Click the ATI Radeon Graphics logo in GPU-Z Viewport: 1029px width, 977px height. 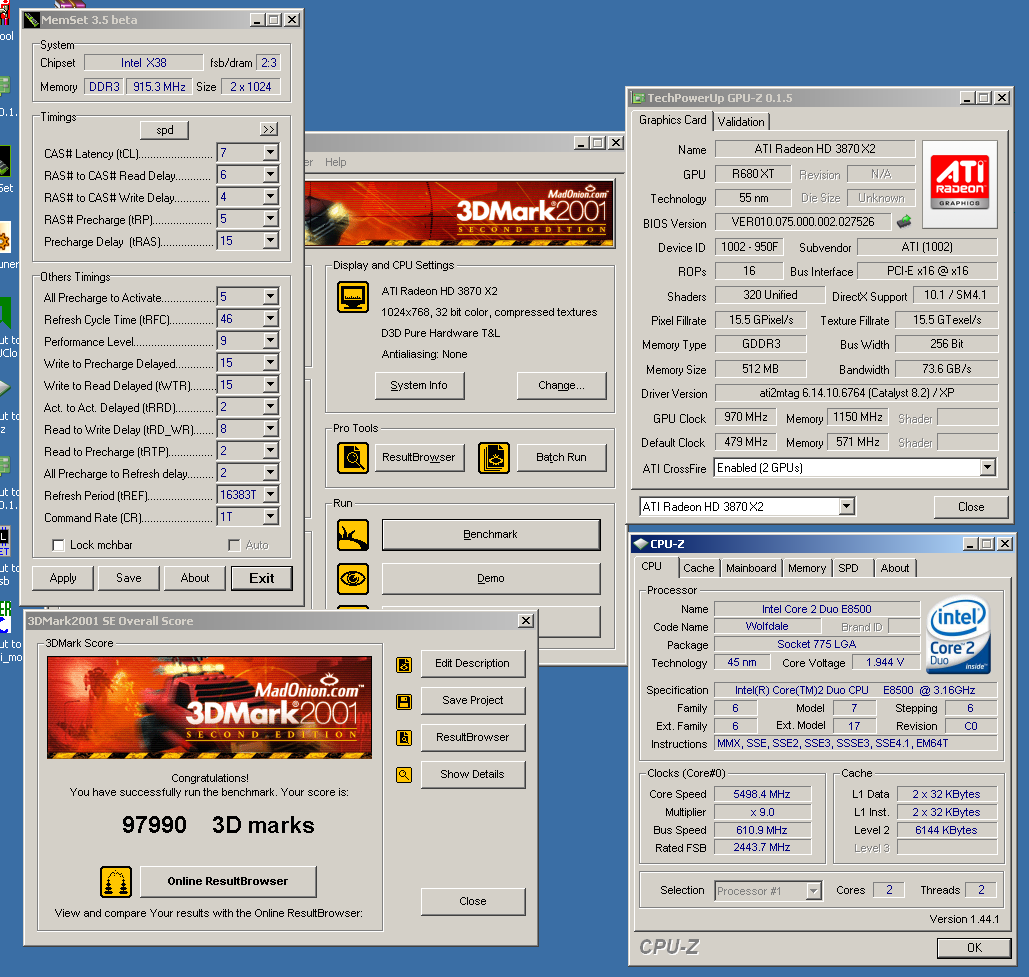click(x=959, y=184)
